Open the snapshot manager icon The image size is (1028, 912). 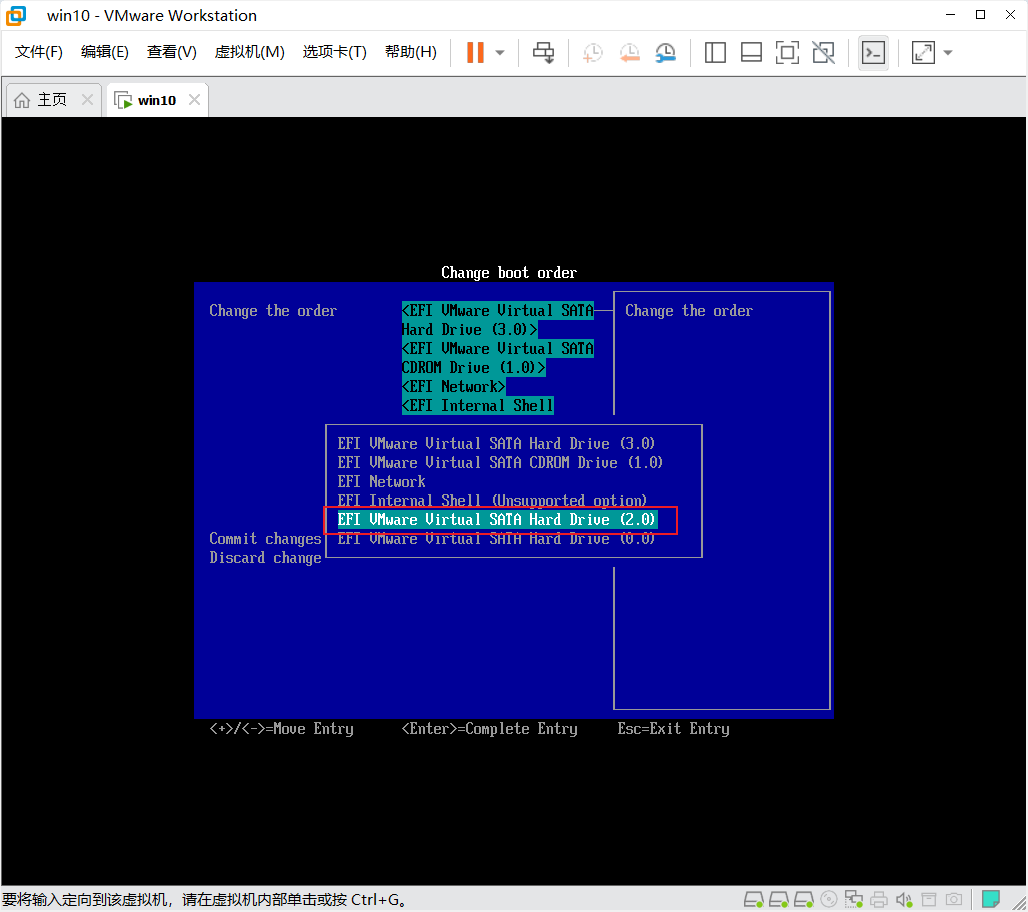click(665, 52)
